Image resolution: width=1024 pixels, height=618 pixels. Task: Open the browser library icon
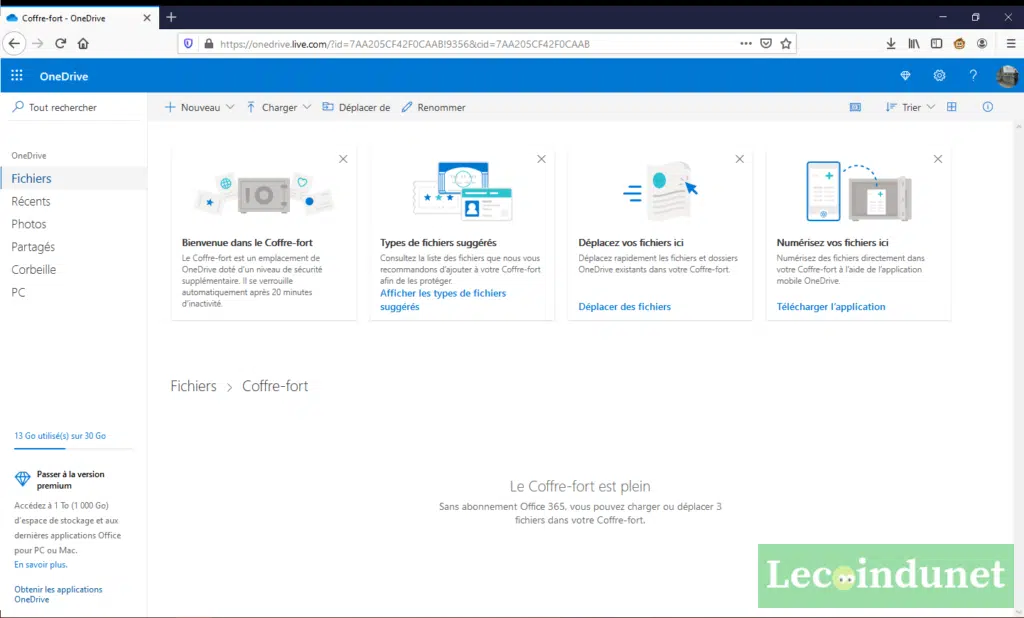tap(914, 44)
